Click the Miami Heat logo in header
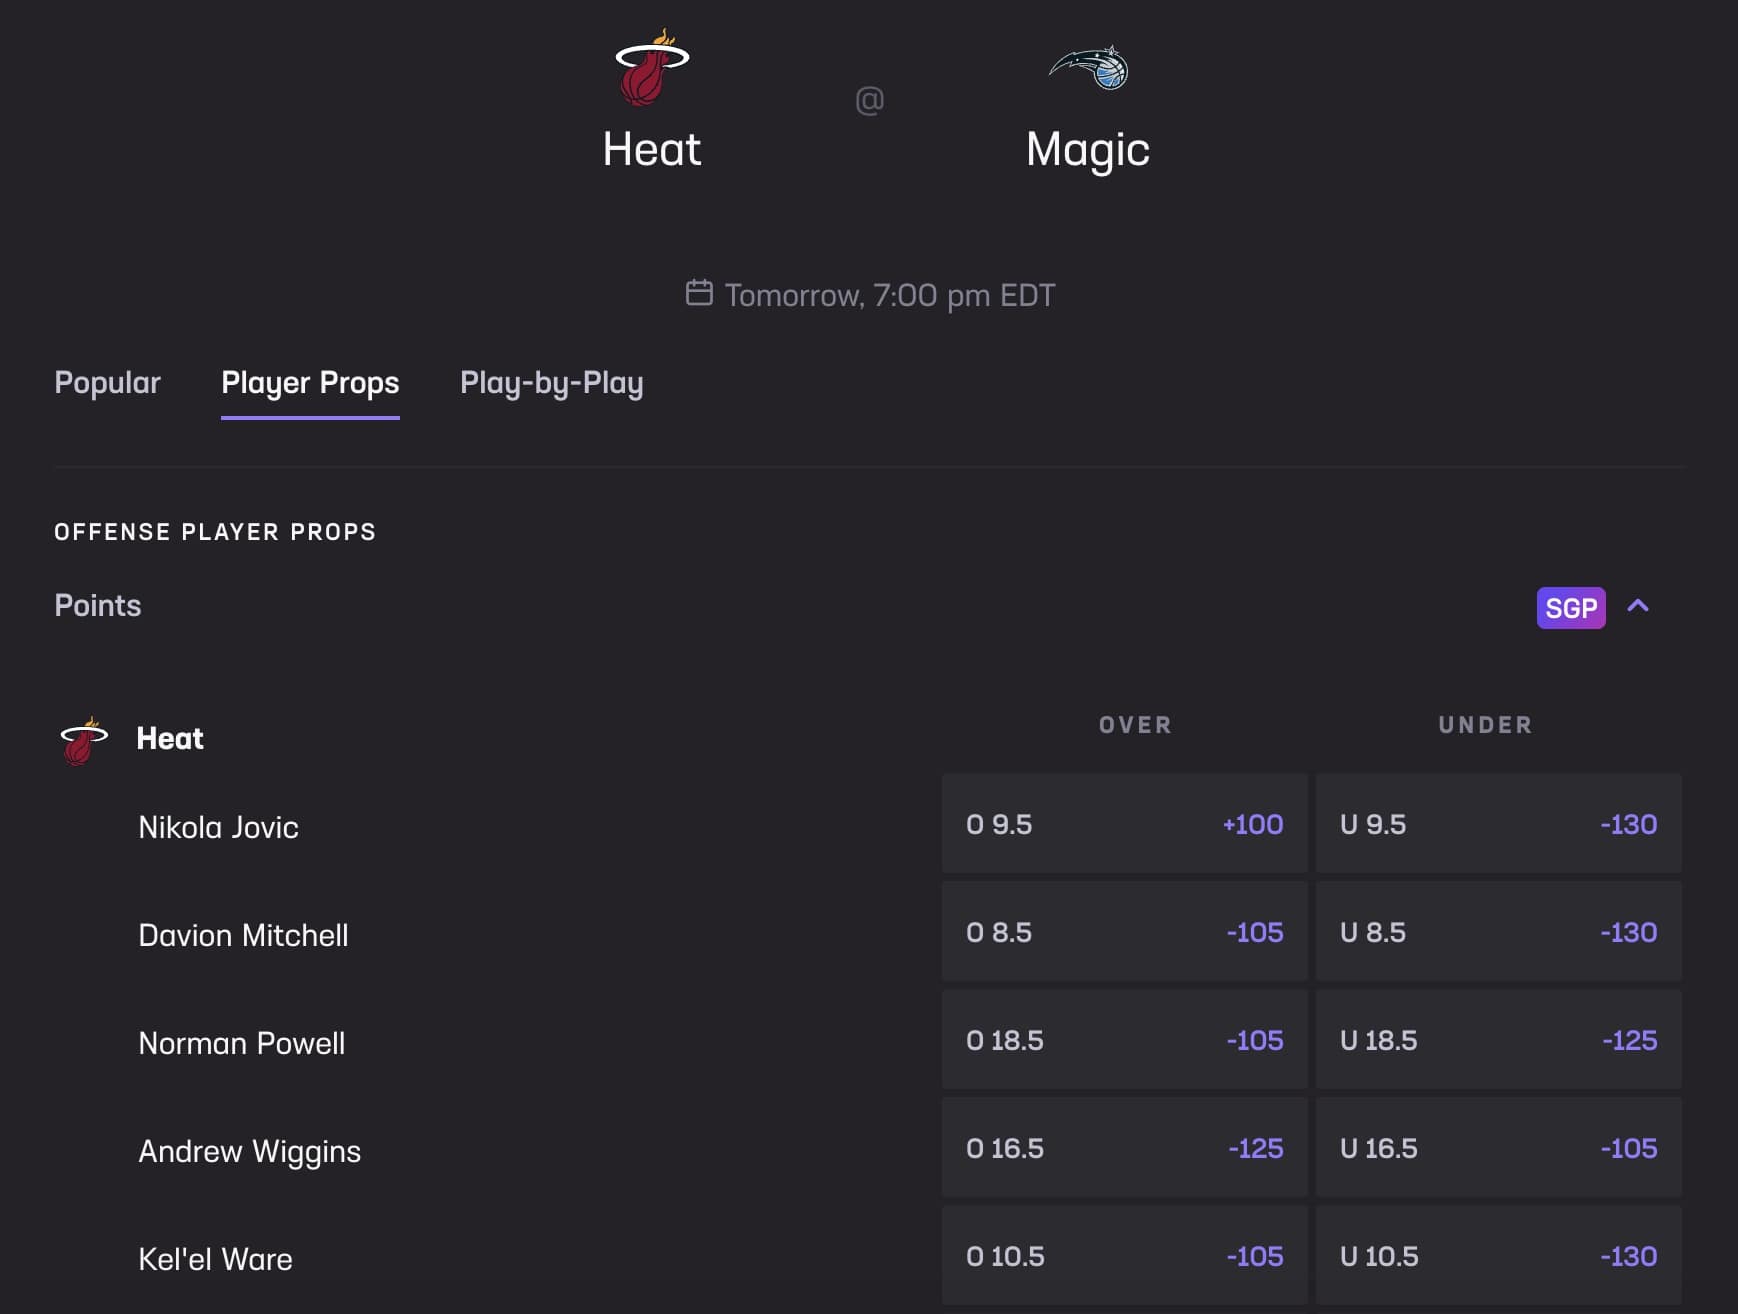 tap(652, 68)
